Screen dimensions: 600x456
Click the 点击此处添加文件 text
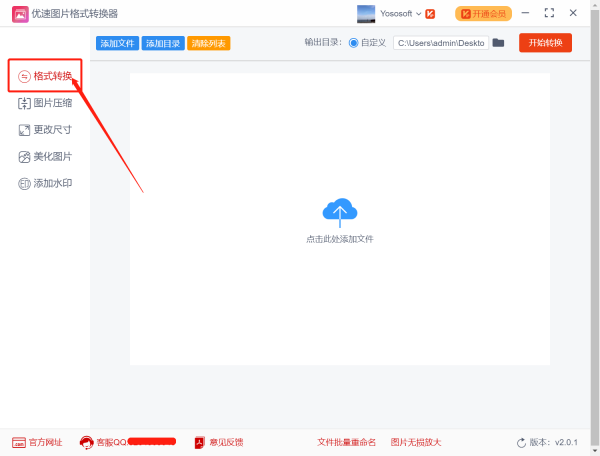[x=340, y=239]
